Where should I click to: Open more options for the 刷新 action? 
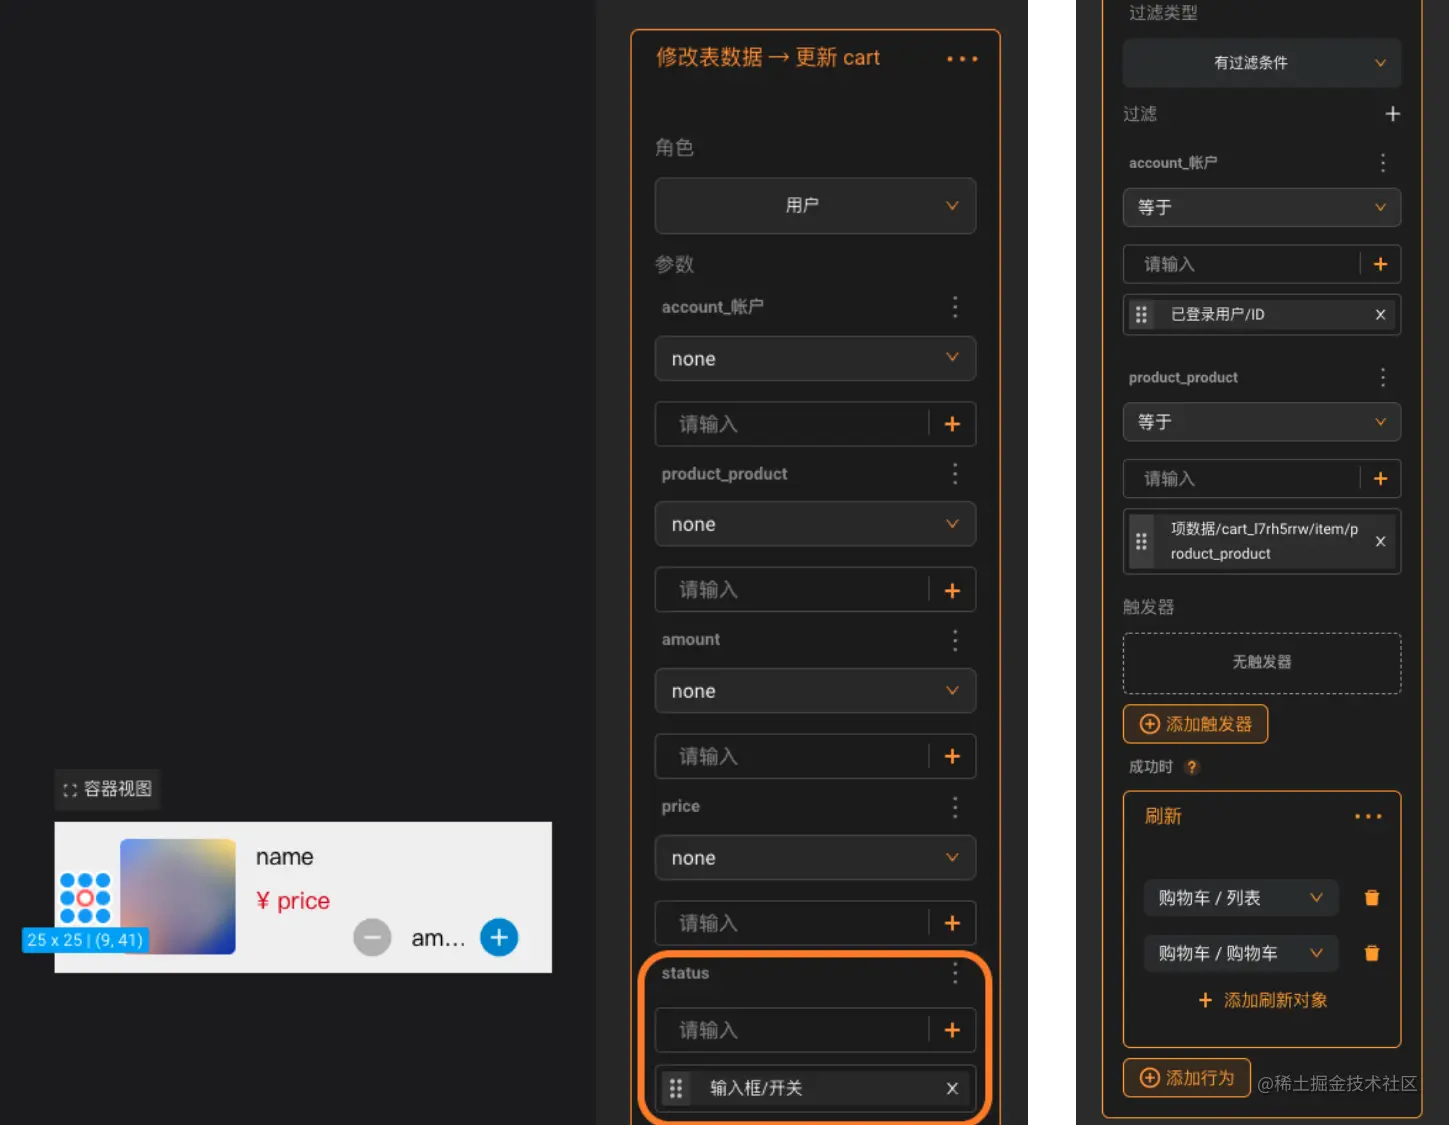click(1368, 817)
